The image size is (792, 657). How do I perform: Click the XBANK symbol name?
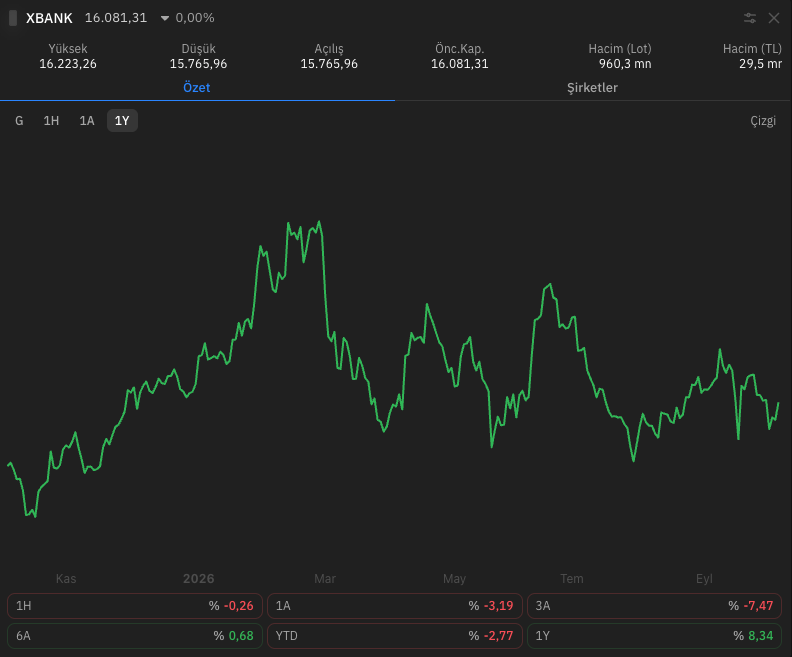click(49, 18)
